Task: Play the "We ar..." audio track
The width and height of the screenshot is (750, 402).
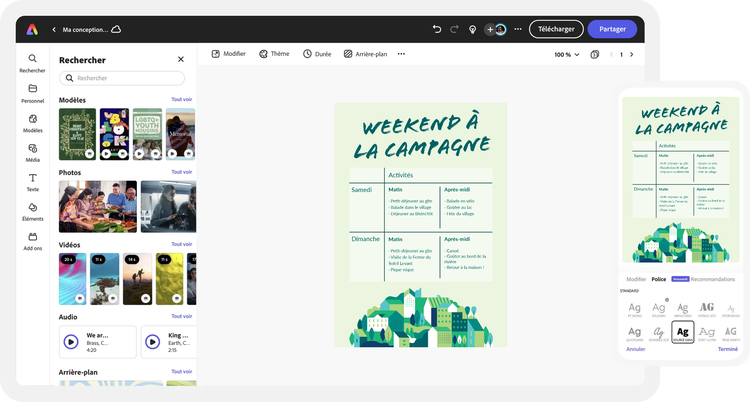Action: point(71,342)
